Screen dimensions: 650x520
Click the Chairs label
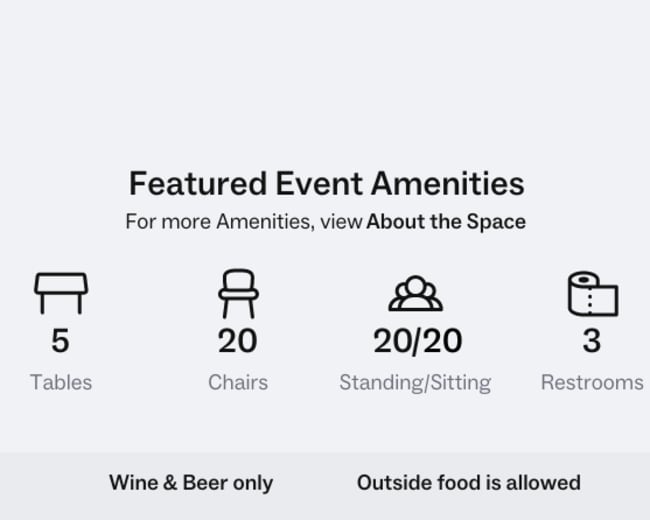[238, 382]
